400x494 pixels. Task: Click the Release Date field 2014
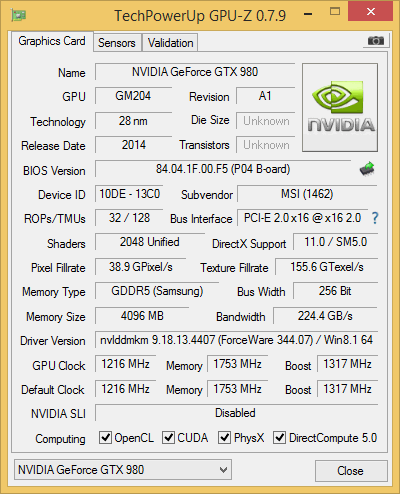(x=133, y=145)
